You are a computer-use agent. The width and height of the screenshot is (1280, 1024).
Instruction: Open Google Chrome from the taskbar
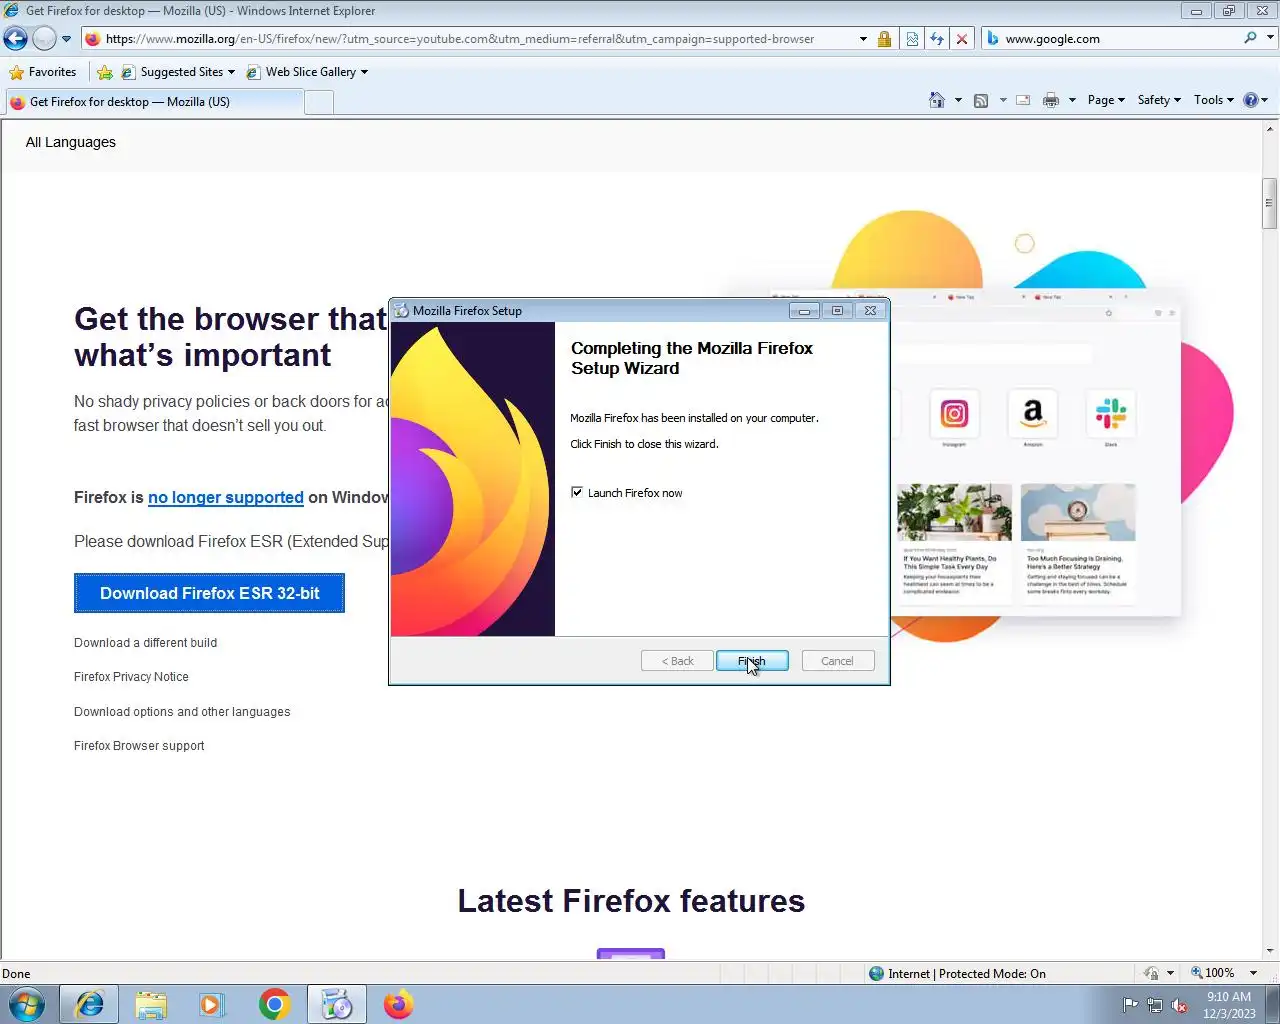click(274, 1004)
